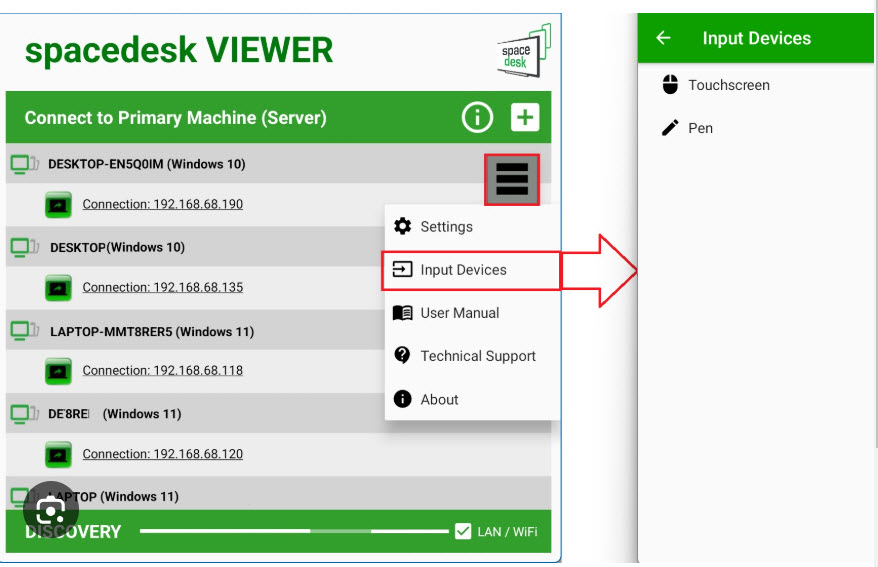
Task: Connect to 192.168.68.118 link
Action: pos(162,370)
